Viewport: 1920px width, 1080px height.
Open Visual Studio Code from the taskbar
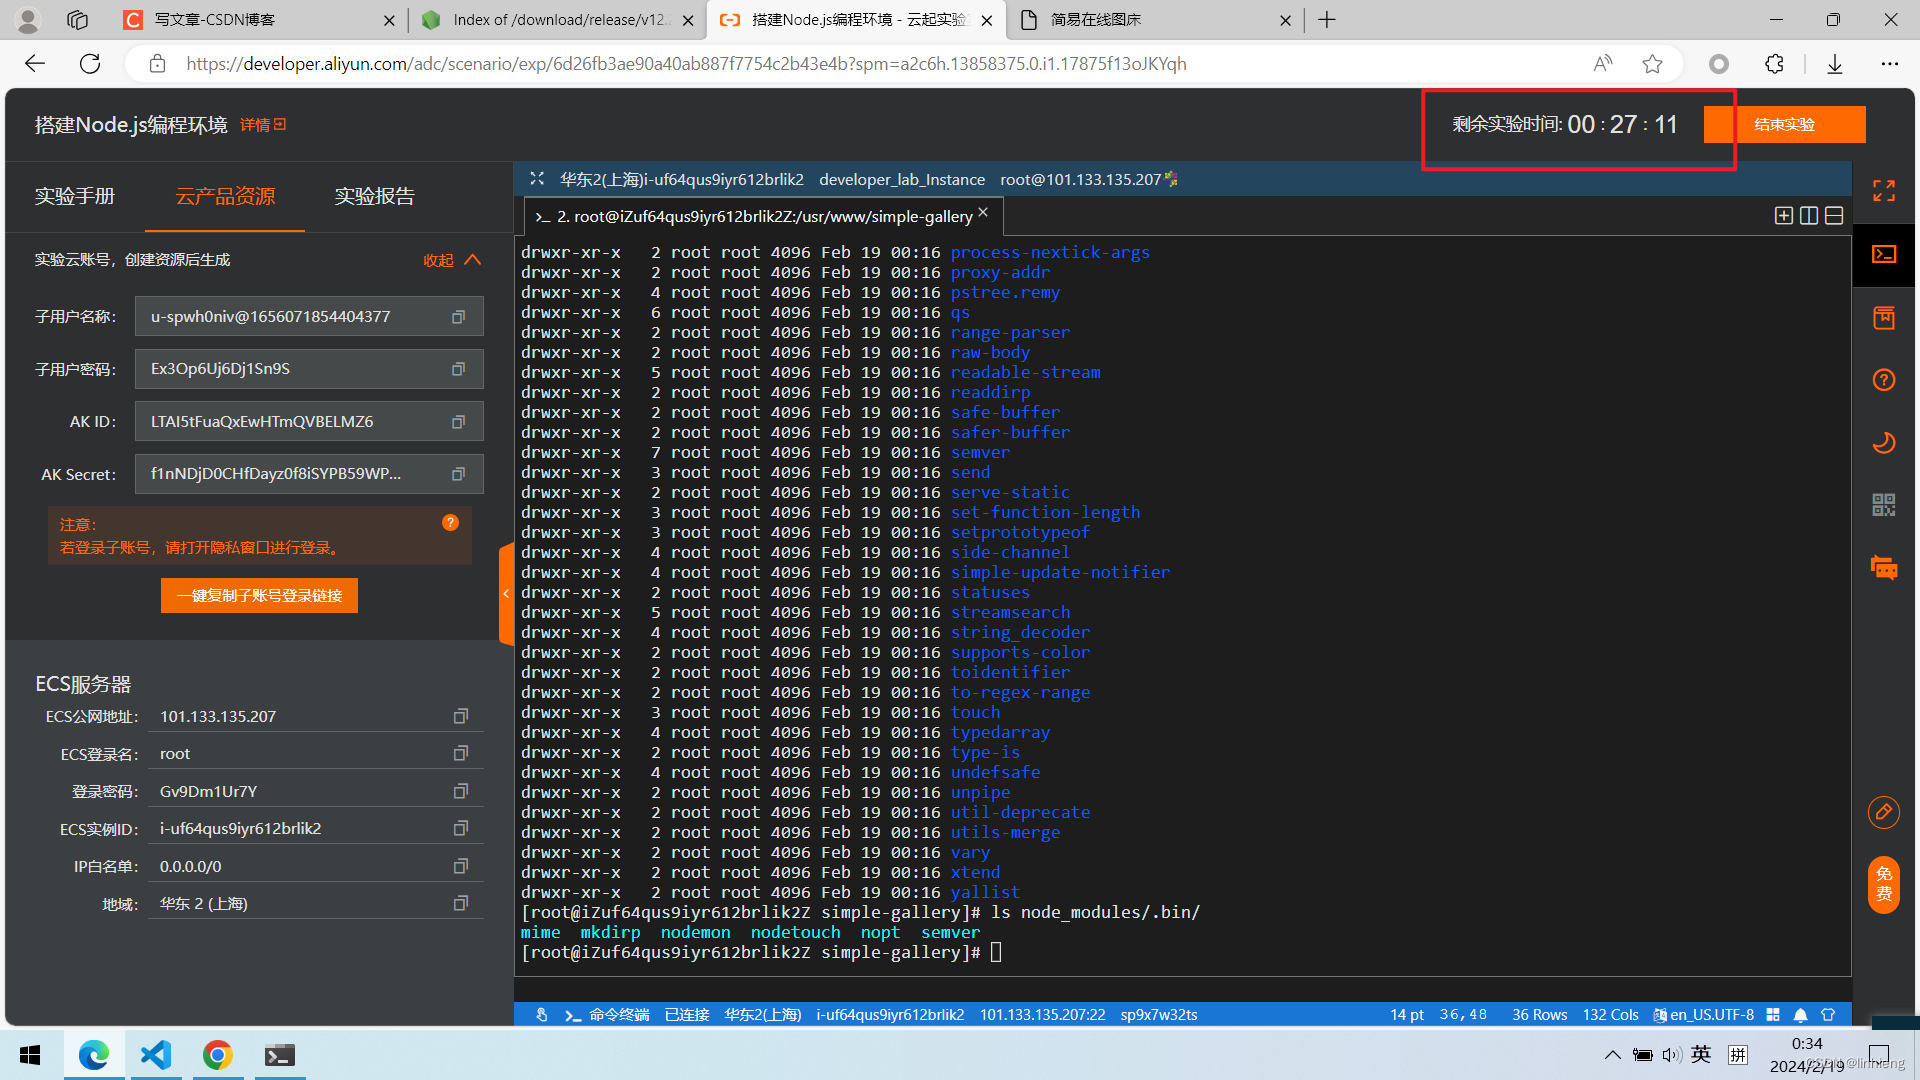coord(156,1055)
